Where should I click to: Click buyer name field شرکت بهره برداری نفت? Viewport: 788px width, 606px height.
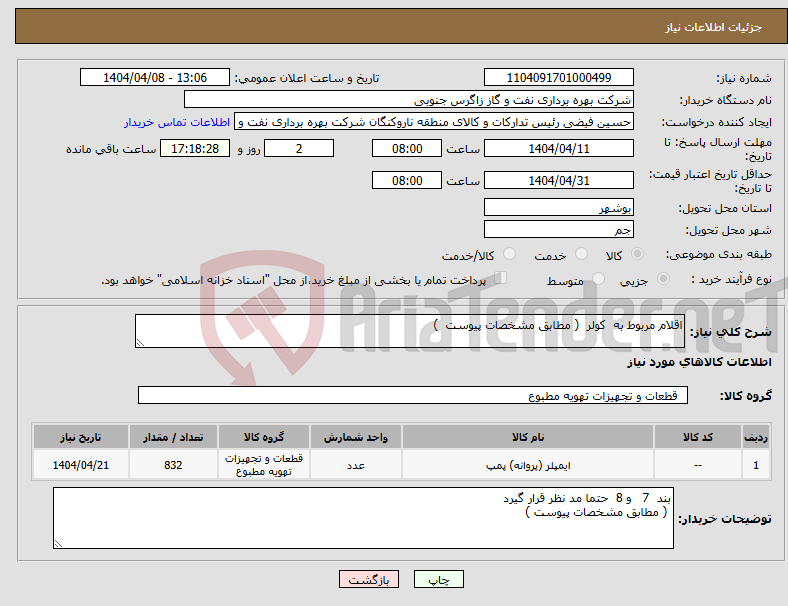click(x=409, y=99)
